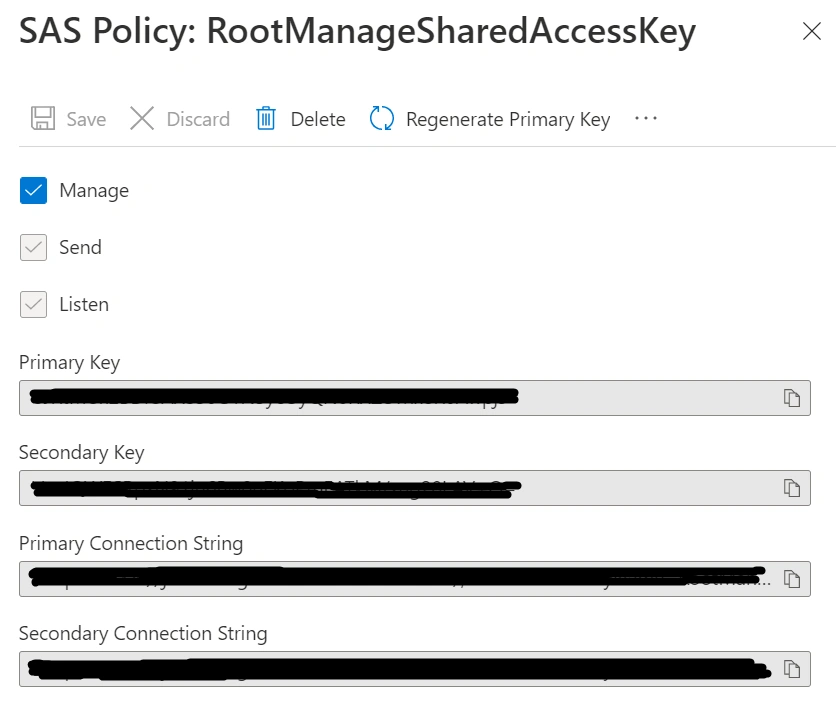
Task: Copy the Secondary Connection String
Action: [792, 669]
